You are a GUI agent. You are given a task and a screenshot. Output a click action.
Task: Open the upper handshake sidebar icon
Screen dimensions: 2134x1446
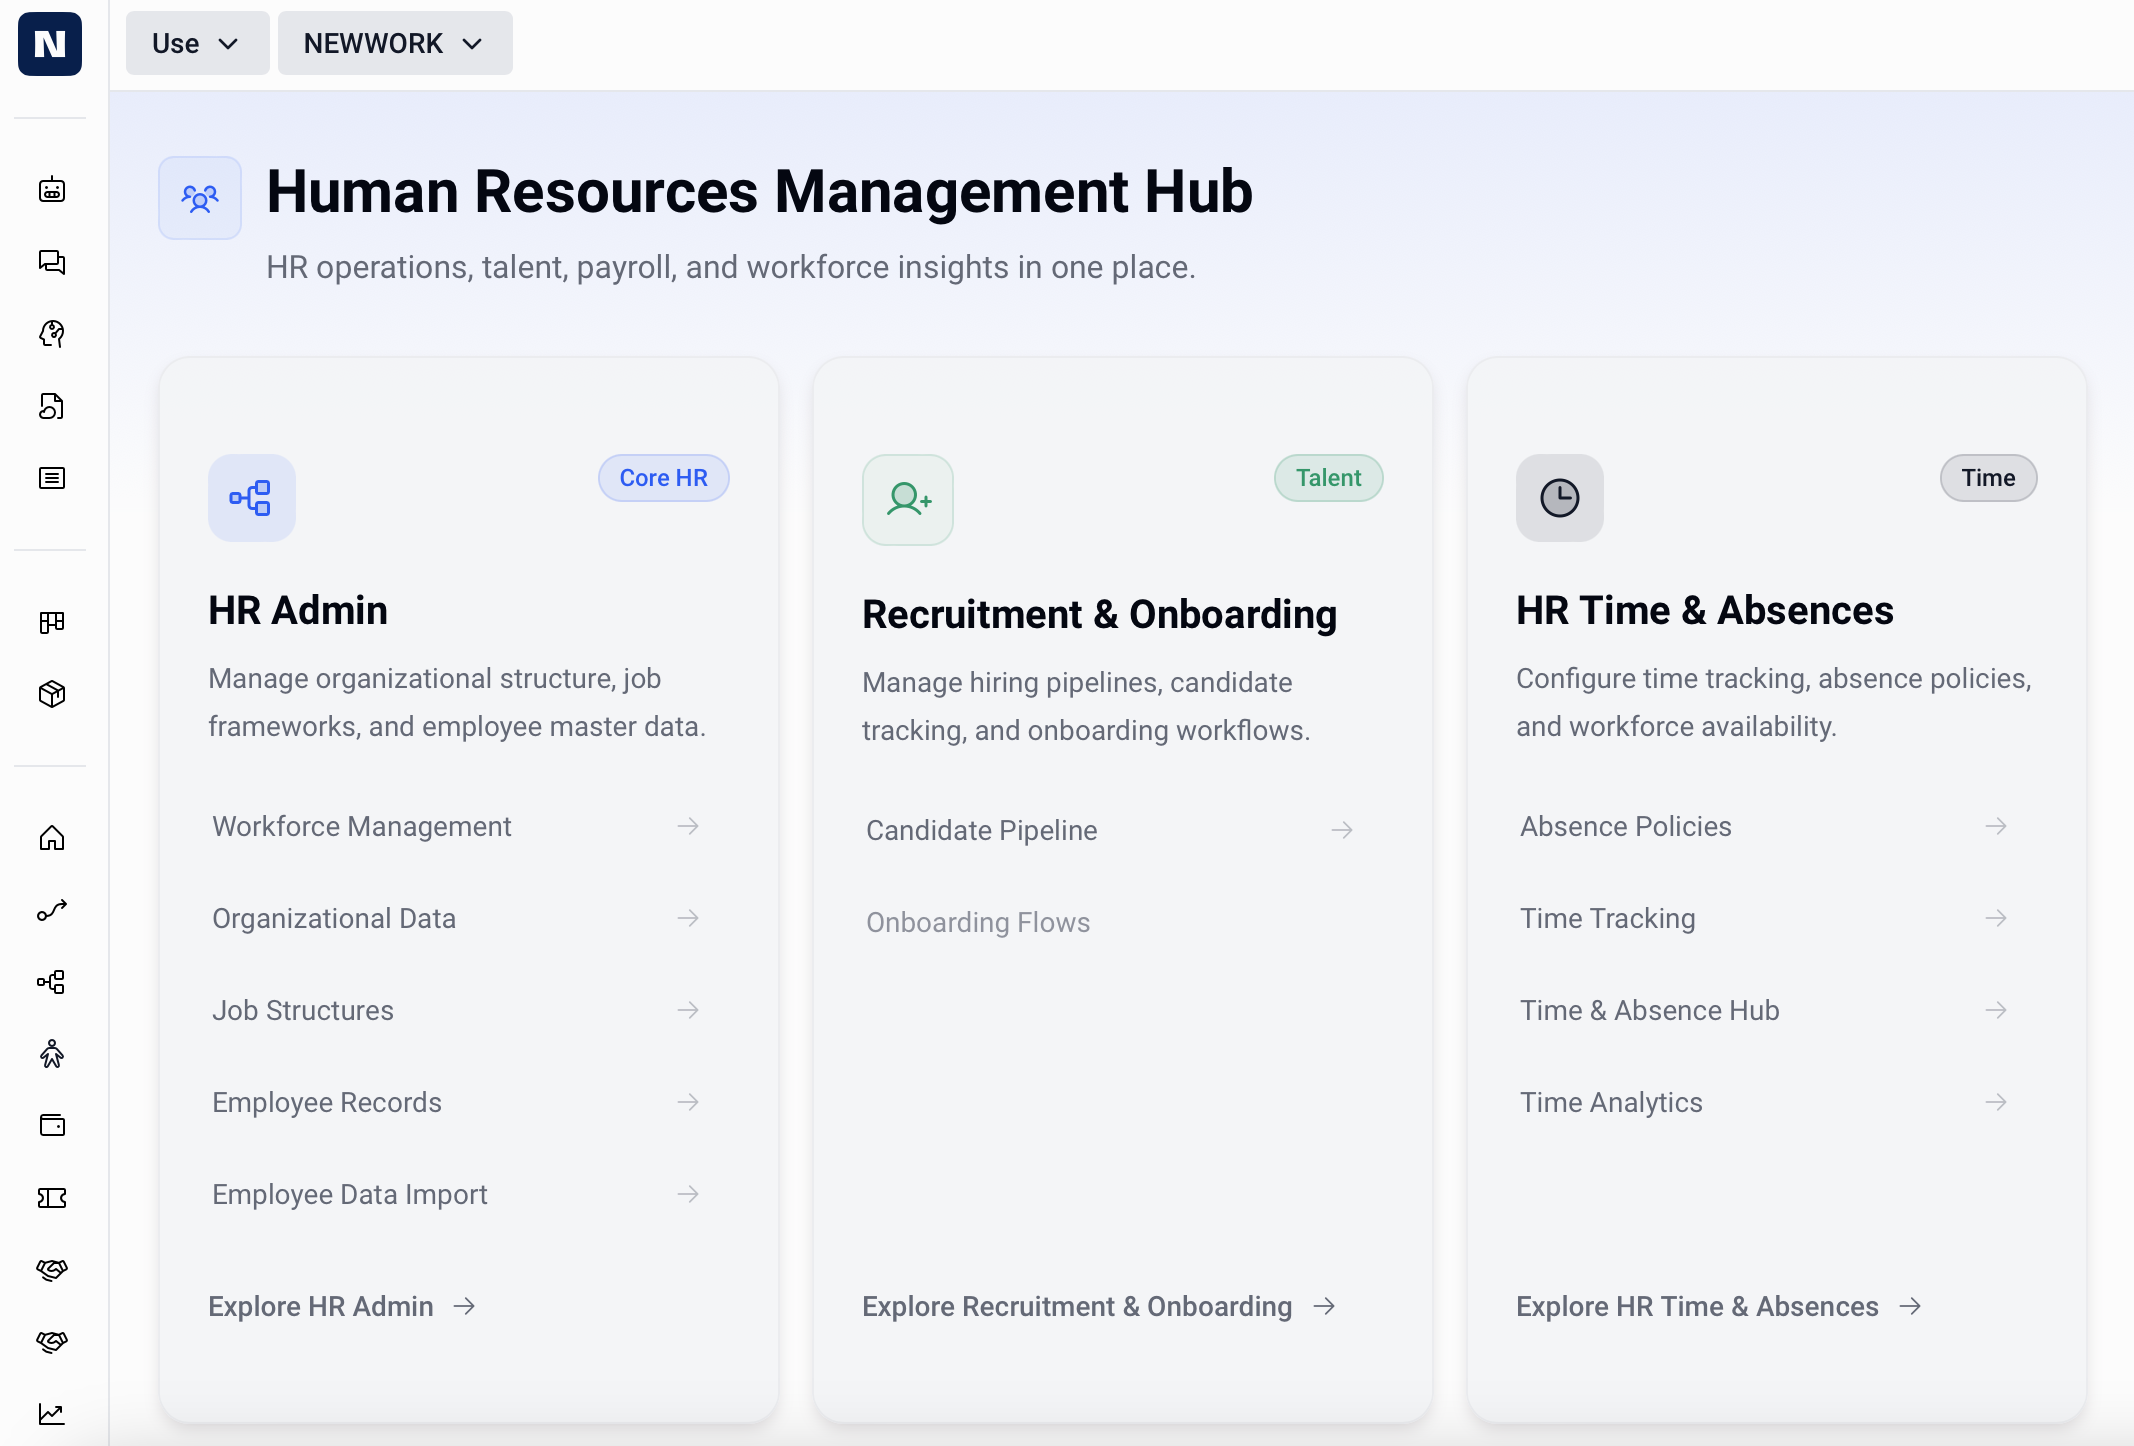[52, 1270]
